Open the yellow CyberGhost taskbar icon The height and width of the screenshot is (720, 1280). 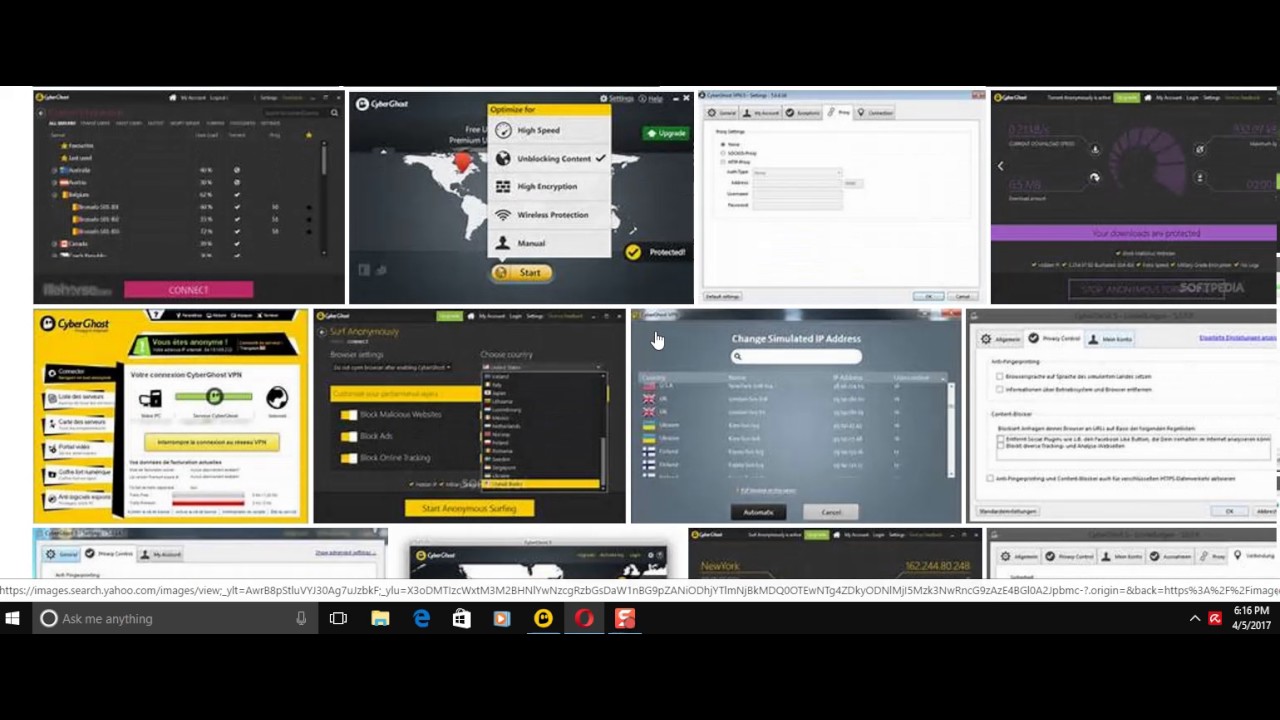(543, 619)
